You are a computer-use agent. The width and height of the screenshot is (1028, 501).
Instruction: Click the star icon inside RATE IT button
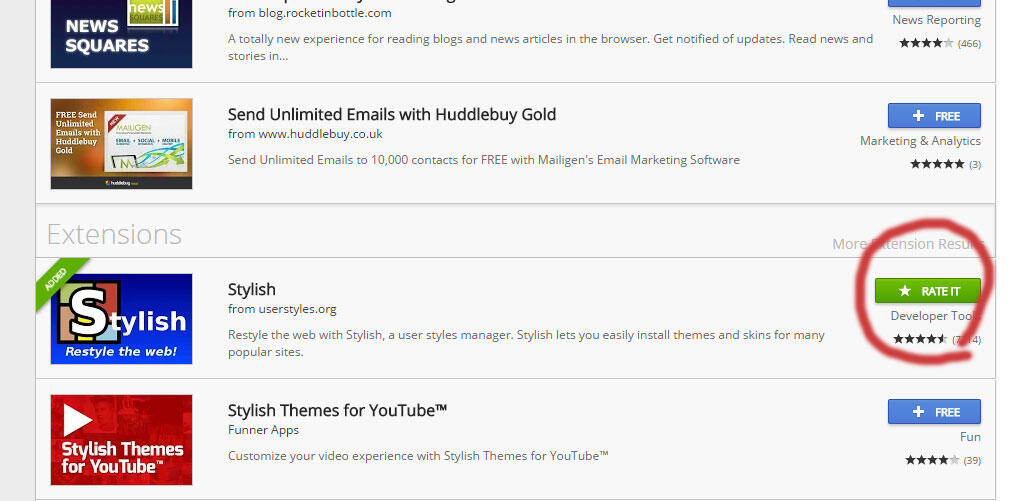[905, 291]
